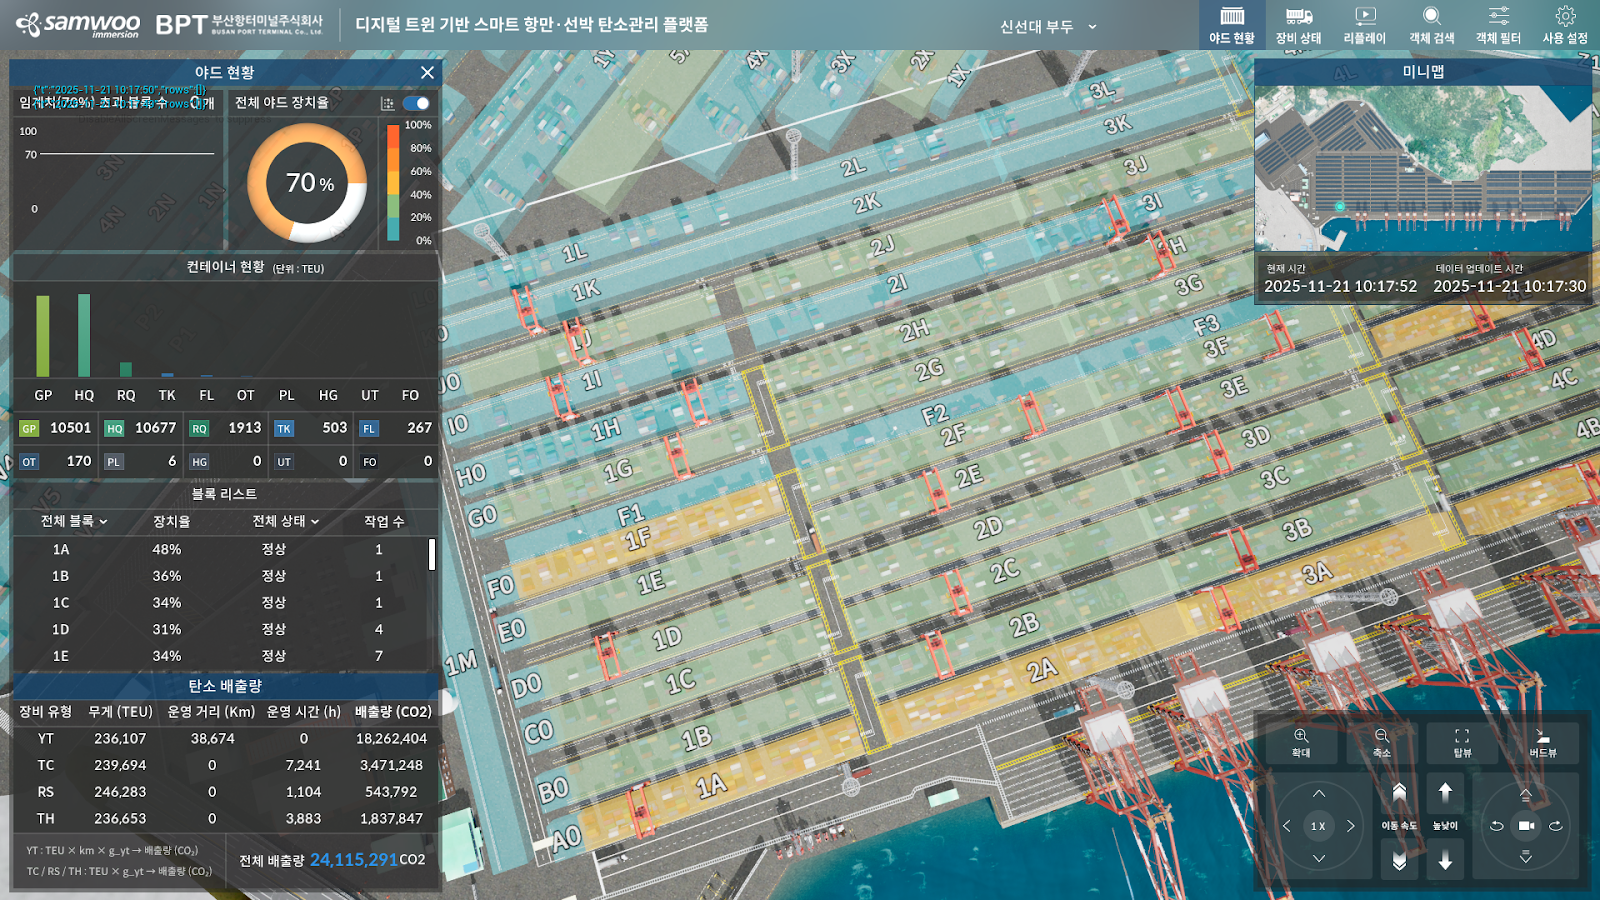Open the 전체 블록 filter dropdown

pos(74,521)
